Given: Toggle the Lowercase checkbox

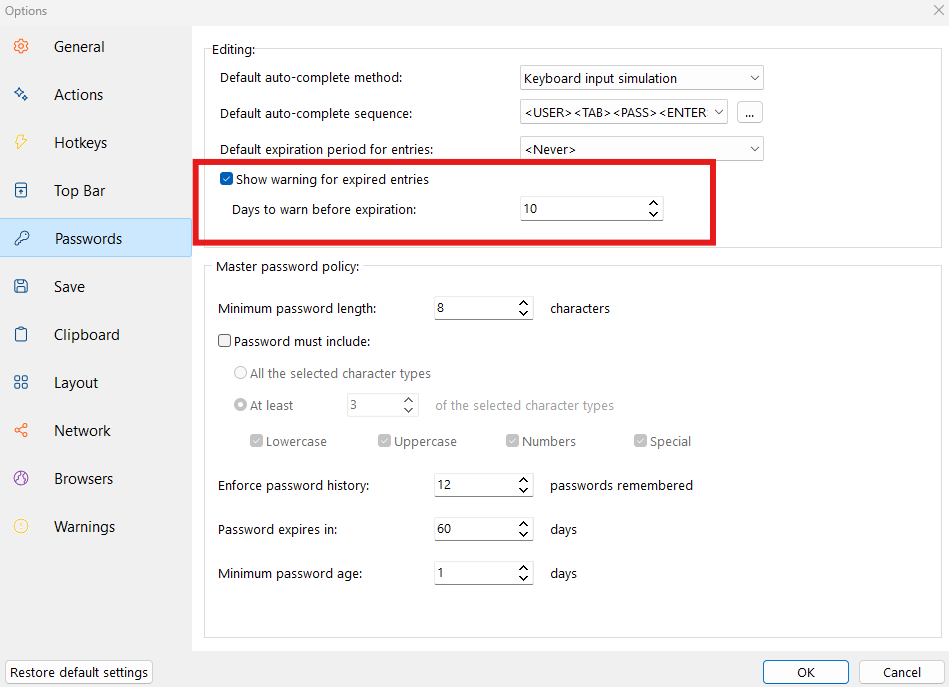Looking at the screenshot, I should pos(256,441).
